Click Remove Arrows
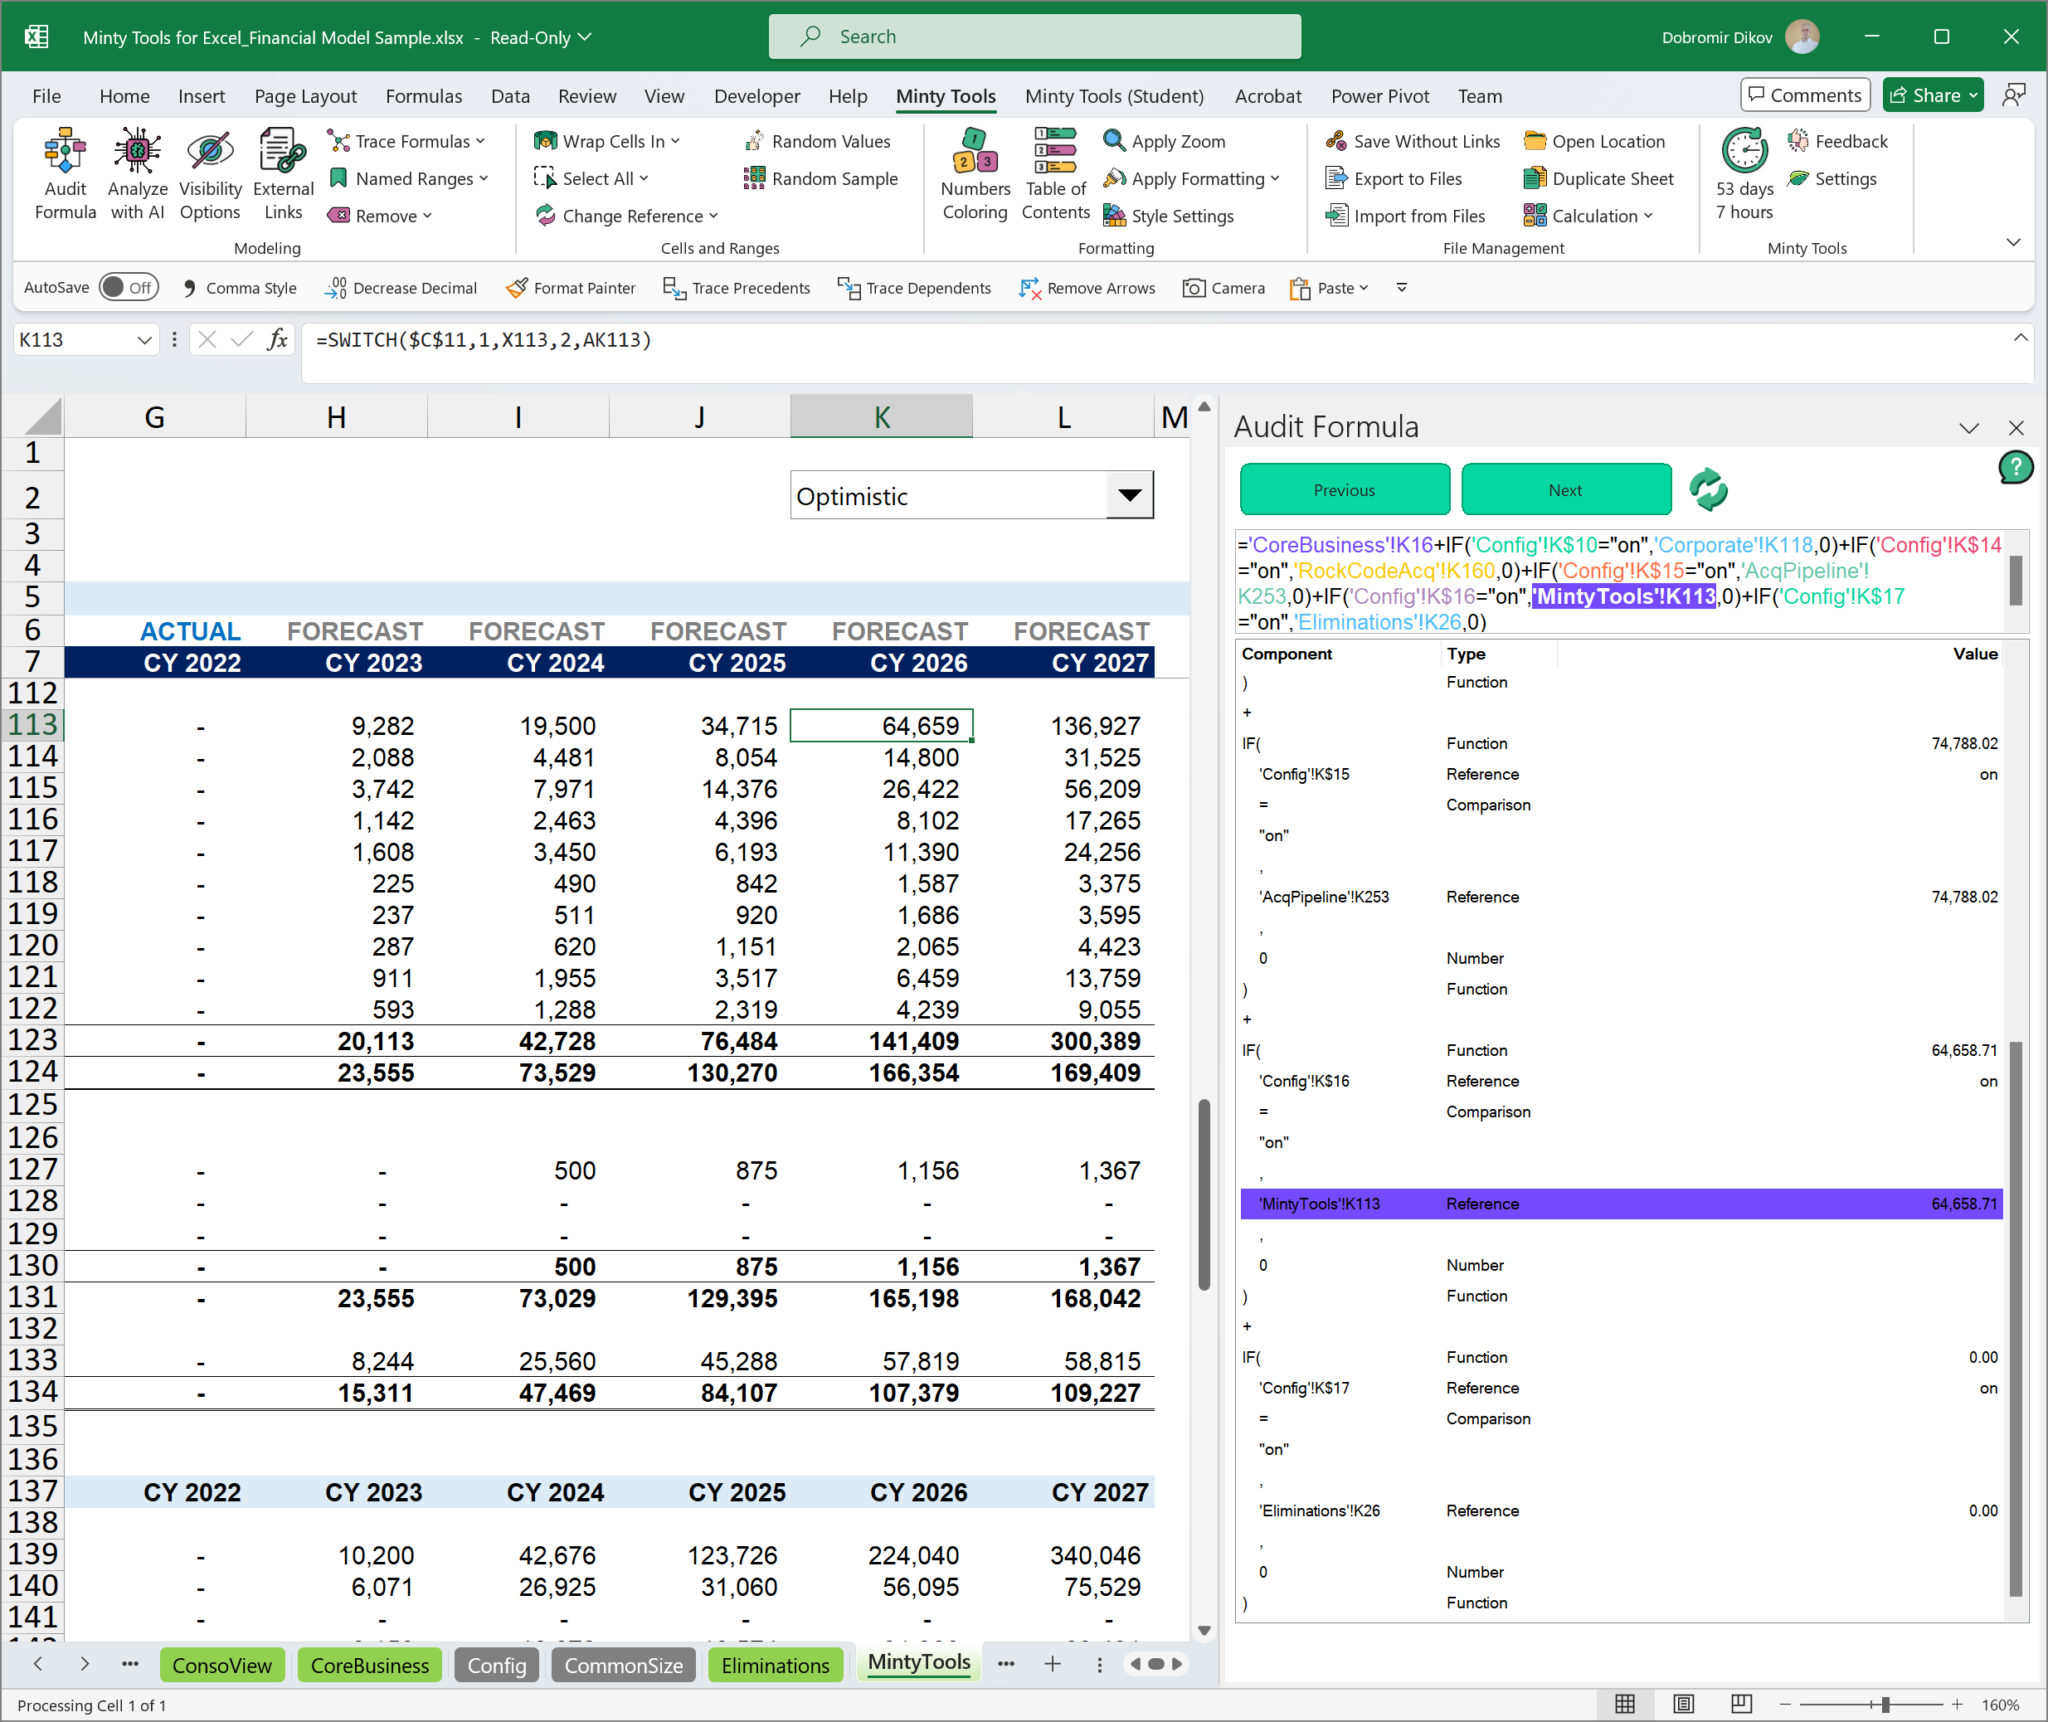This screenshot has height=1722, width=2048. click(1086, 288)
